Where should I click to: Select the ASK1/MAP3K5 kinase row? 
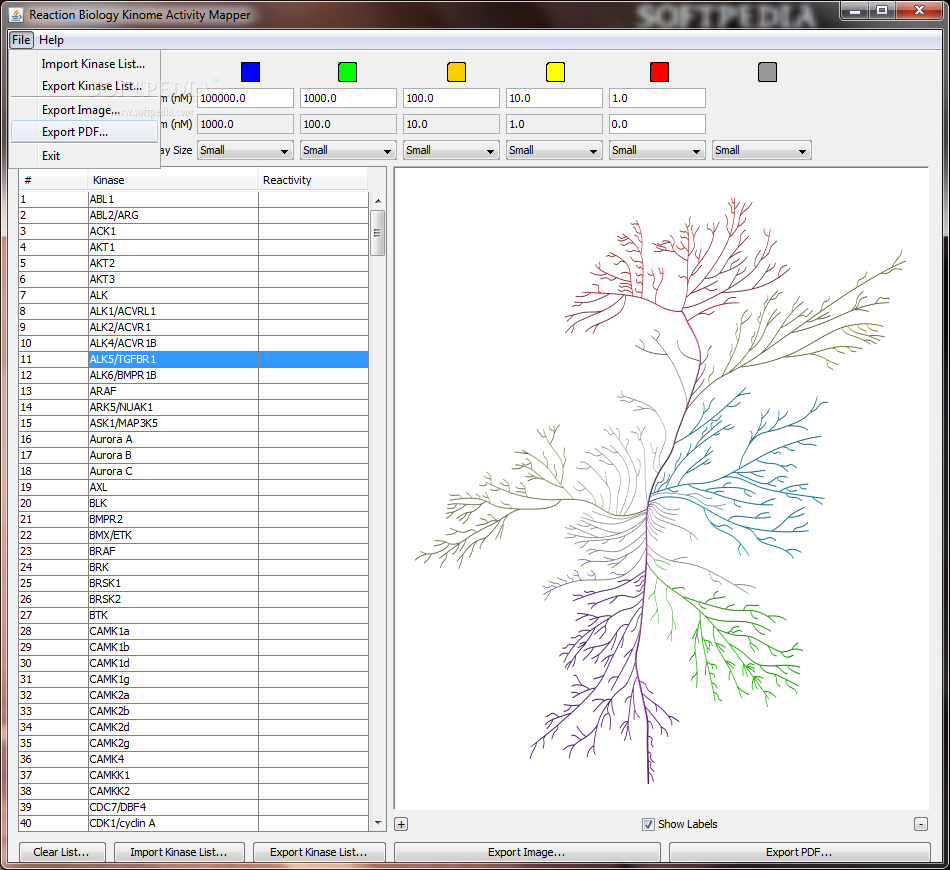[x=193, y=423]
